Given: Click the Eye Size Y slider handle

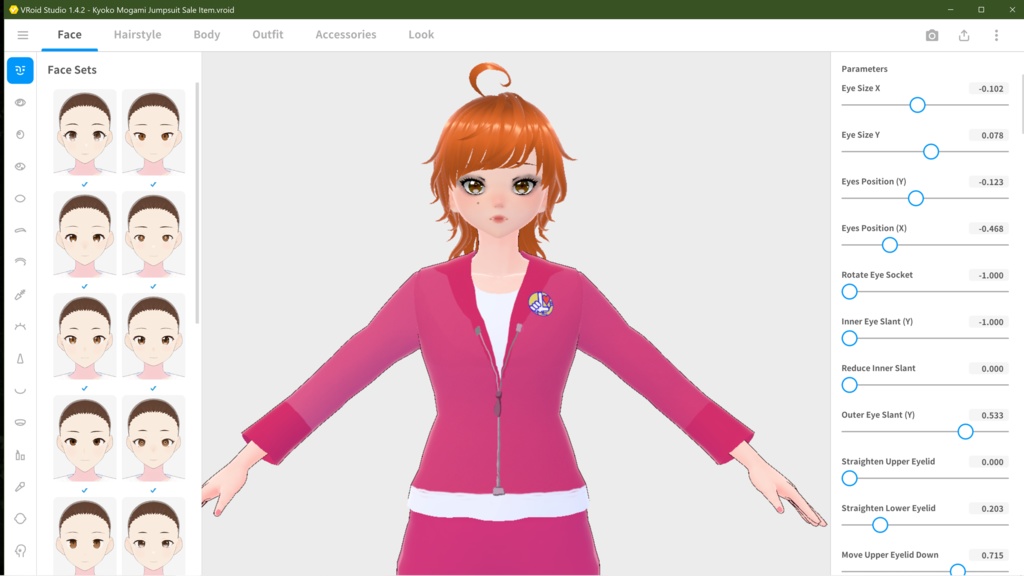Looking at the screenshot, I should tap(931, 151).
